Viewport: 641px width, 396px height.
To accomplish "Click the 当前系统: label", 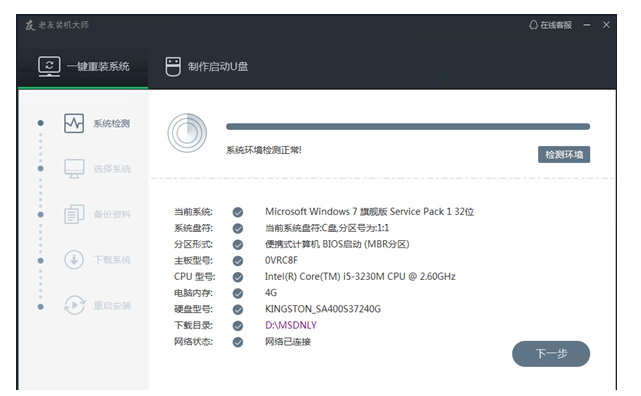I will pyautogui.click(x=193, y=212).
